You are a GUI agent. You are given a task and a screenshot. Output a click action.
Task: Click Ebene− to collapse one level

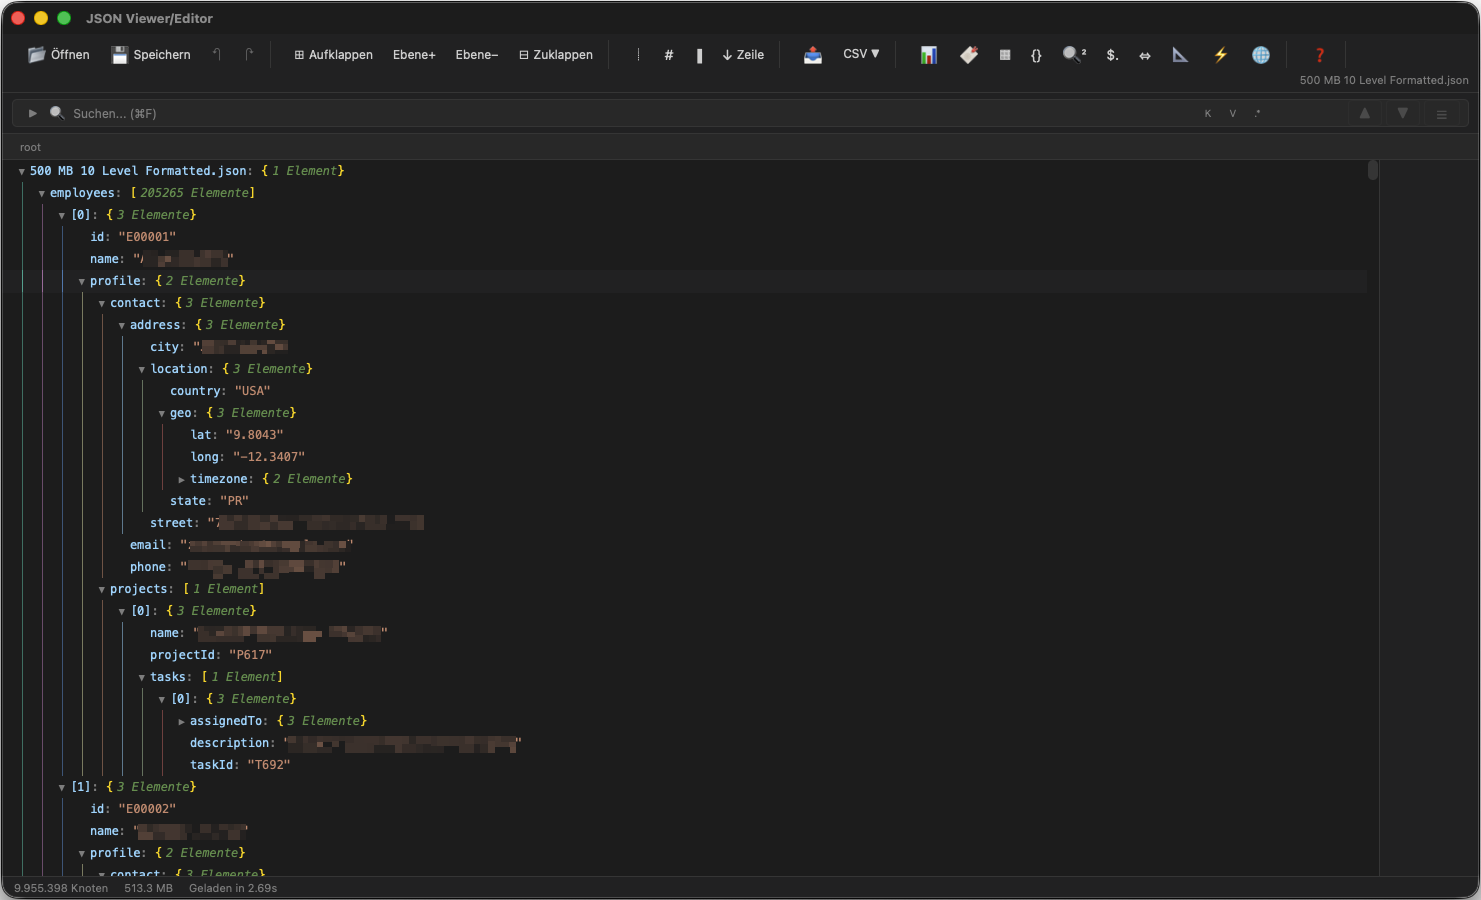click(477, 55)
